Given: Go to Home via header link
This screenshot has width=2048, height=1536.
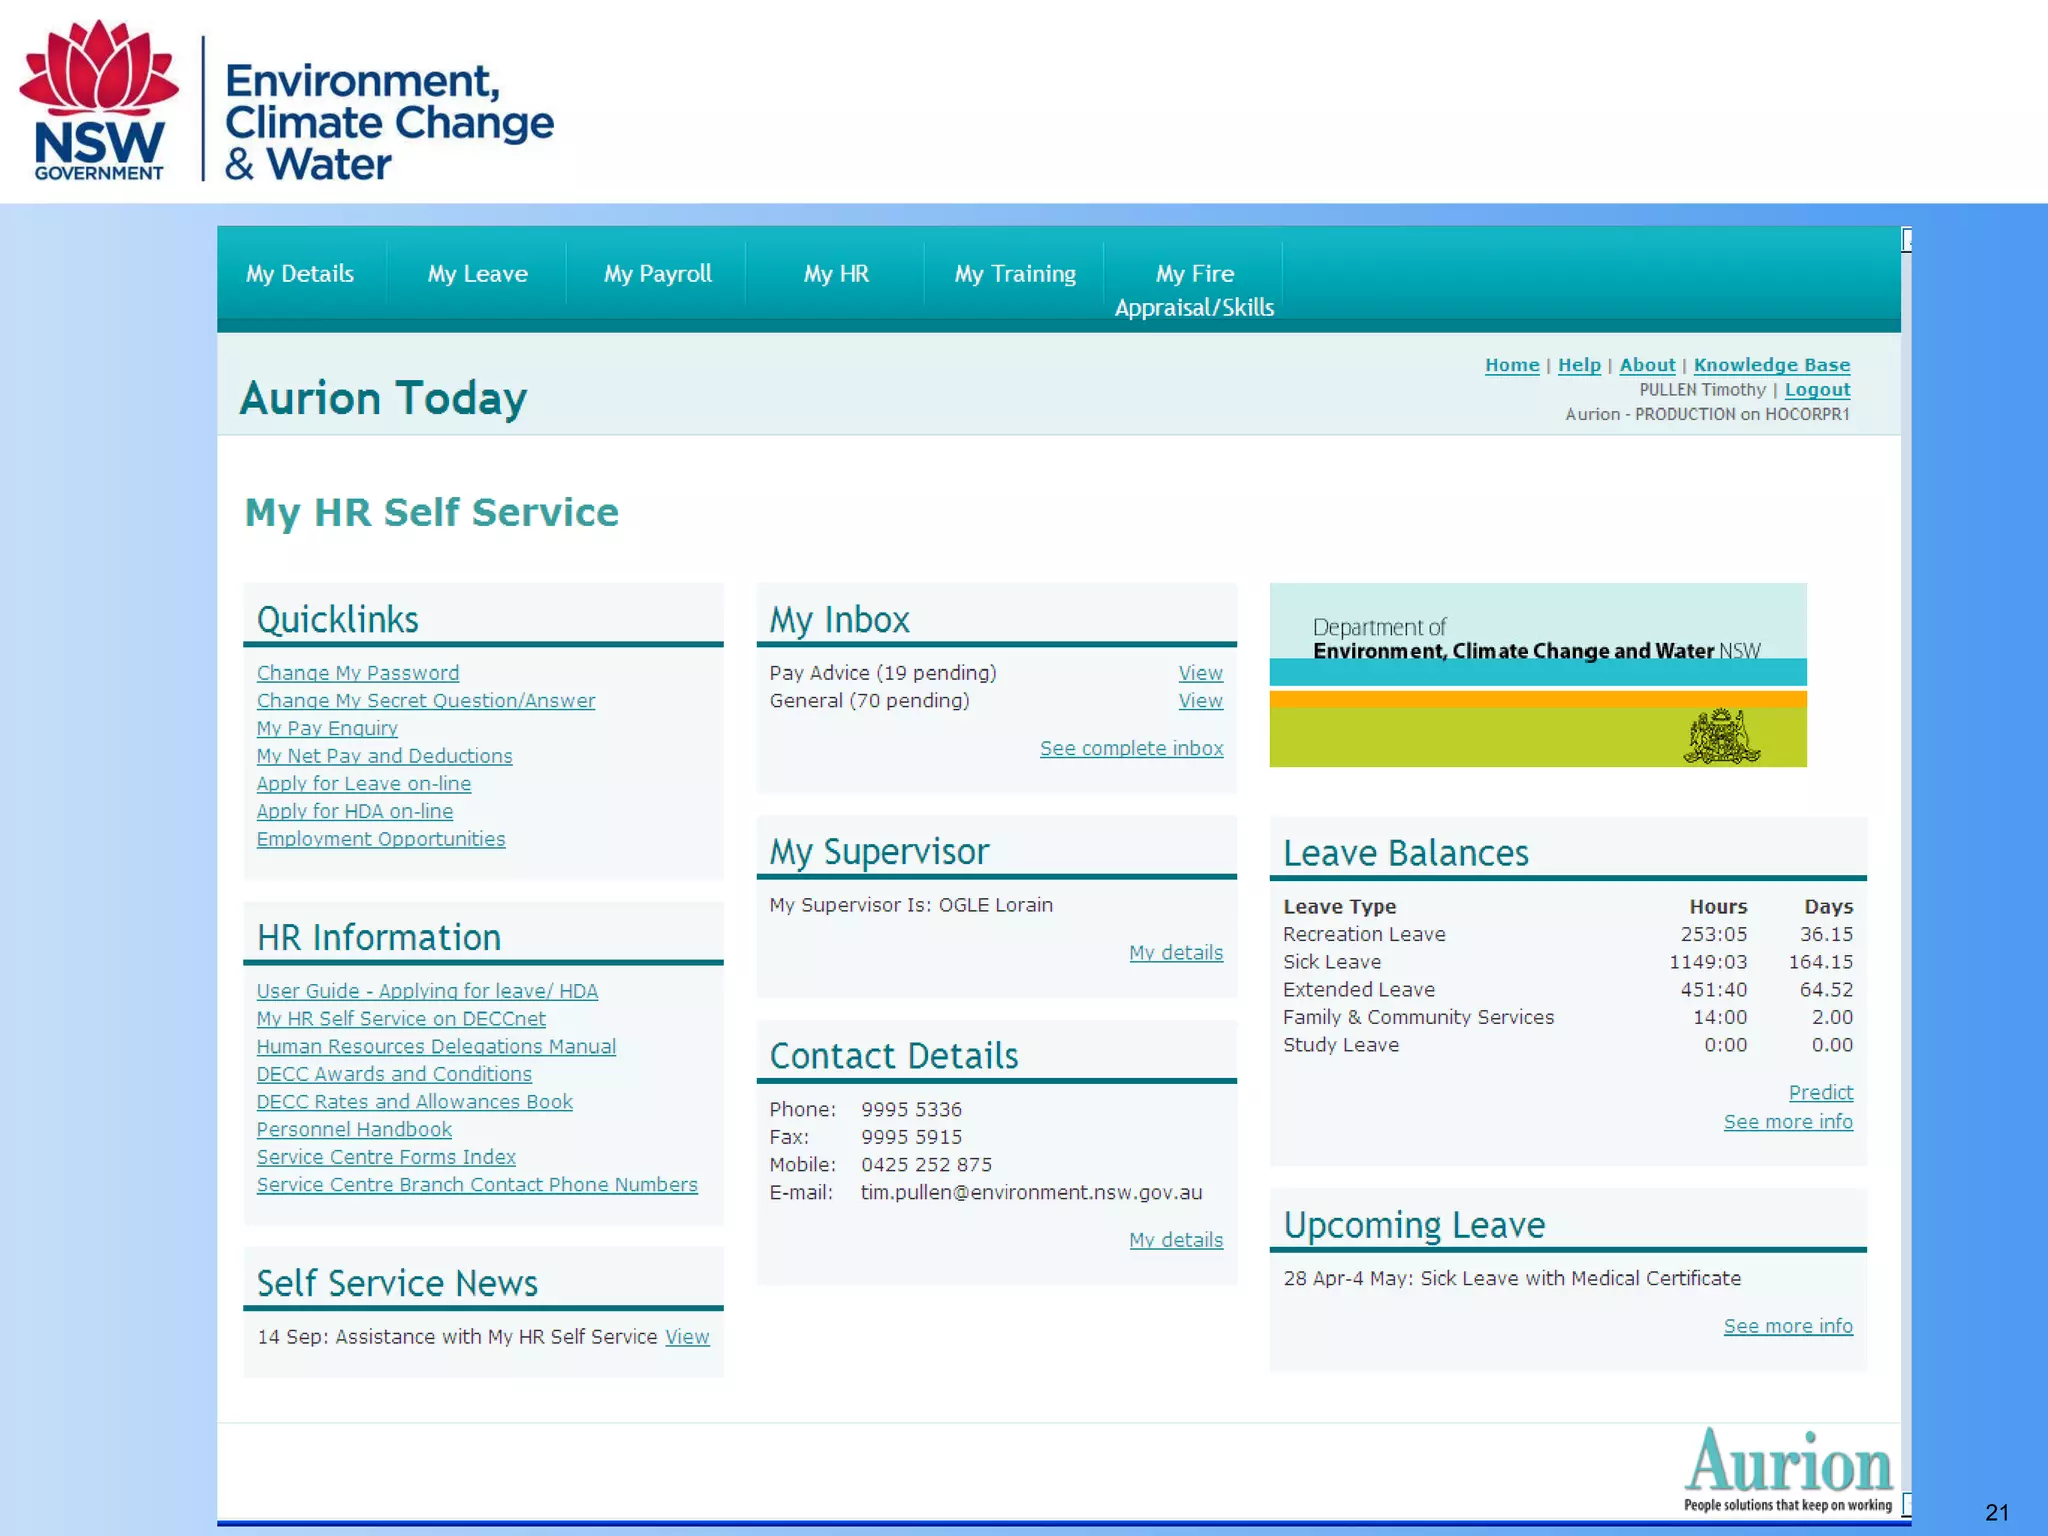Looking at the screenshot, I should point(1511,365).
